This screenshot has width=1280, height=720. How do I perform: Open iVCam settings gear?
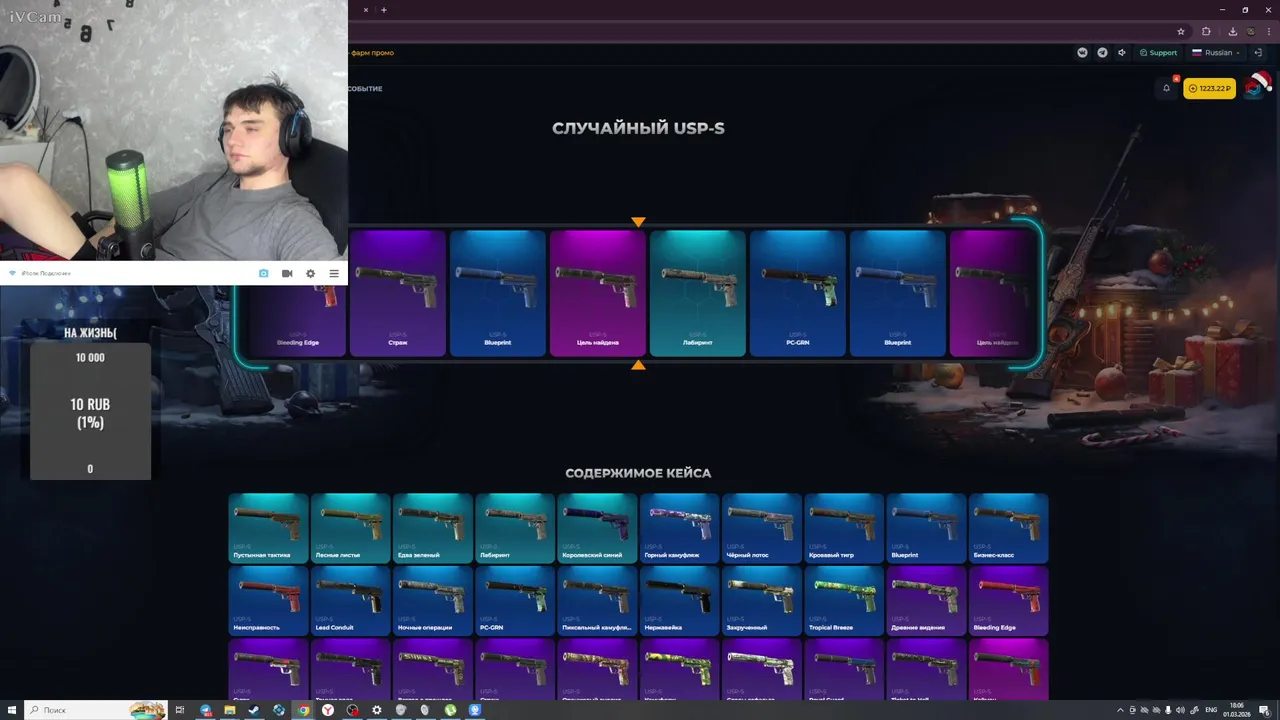pos(310,273)
